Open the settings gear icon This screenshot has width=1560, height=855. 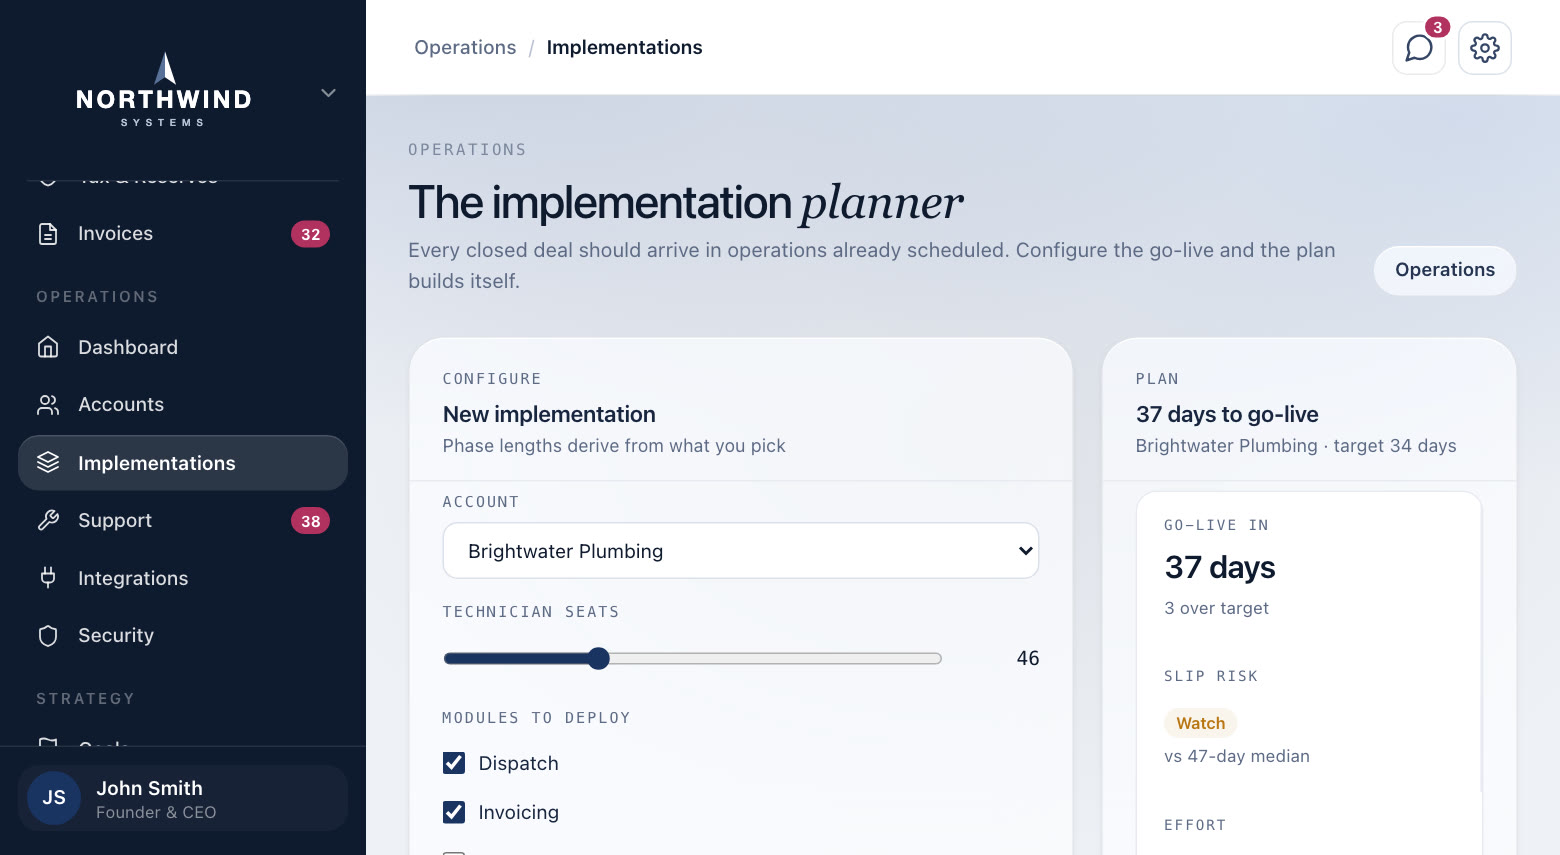pyautogui.click(x=1484, y=48)
